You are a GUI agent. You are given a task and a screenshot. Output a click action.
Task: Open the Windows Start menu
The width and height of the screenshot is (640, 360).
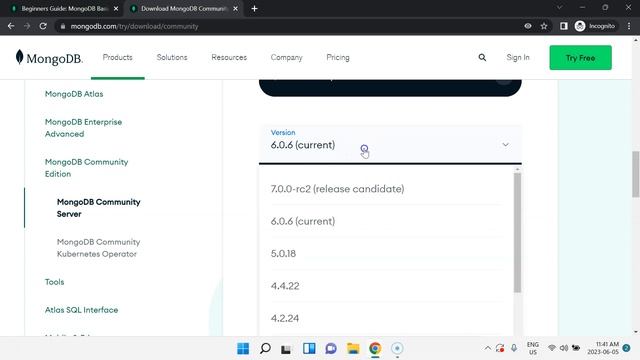pyautogui.click(x=243, y=348)
